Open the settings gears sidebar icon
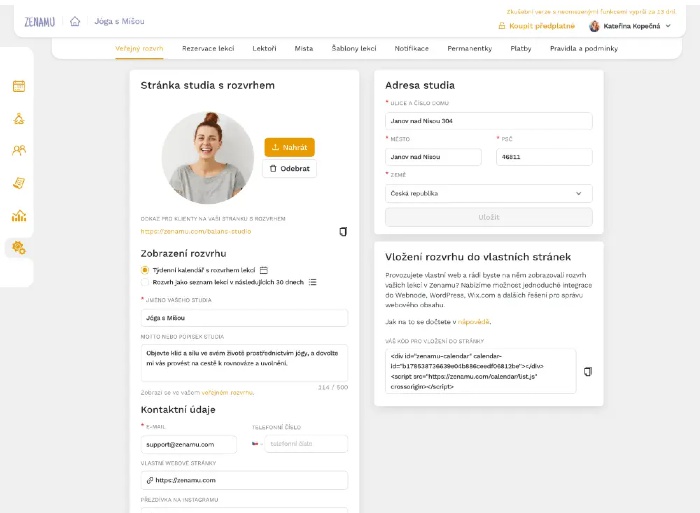 (18, 247)
